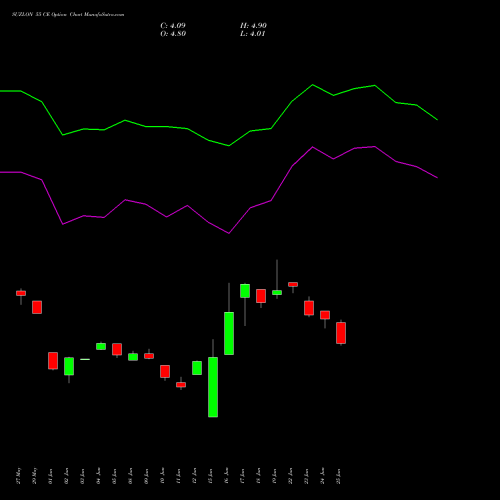
Task: Click the 04 Jun date label
Action: 99,476
